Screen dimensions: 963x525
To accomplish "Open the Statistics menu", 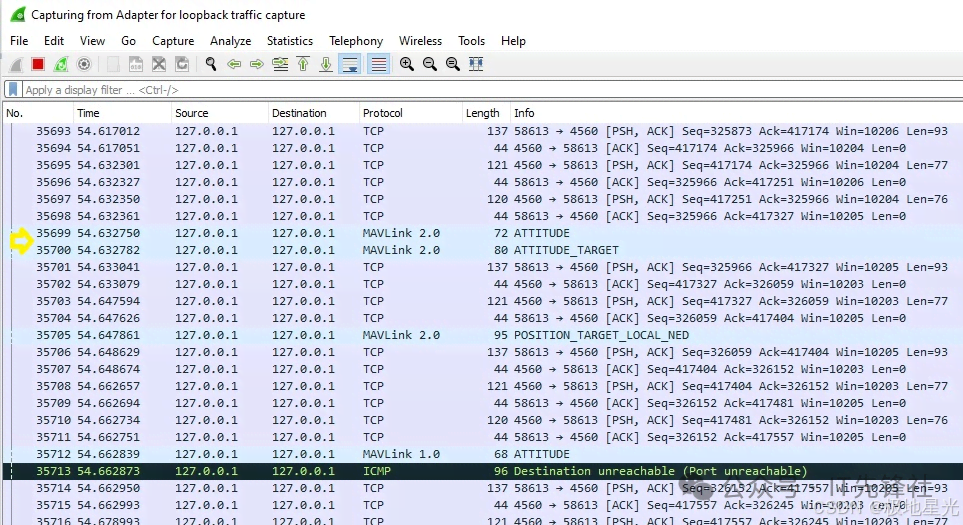I will click(x=289, y=41).
